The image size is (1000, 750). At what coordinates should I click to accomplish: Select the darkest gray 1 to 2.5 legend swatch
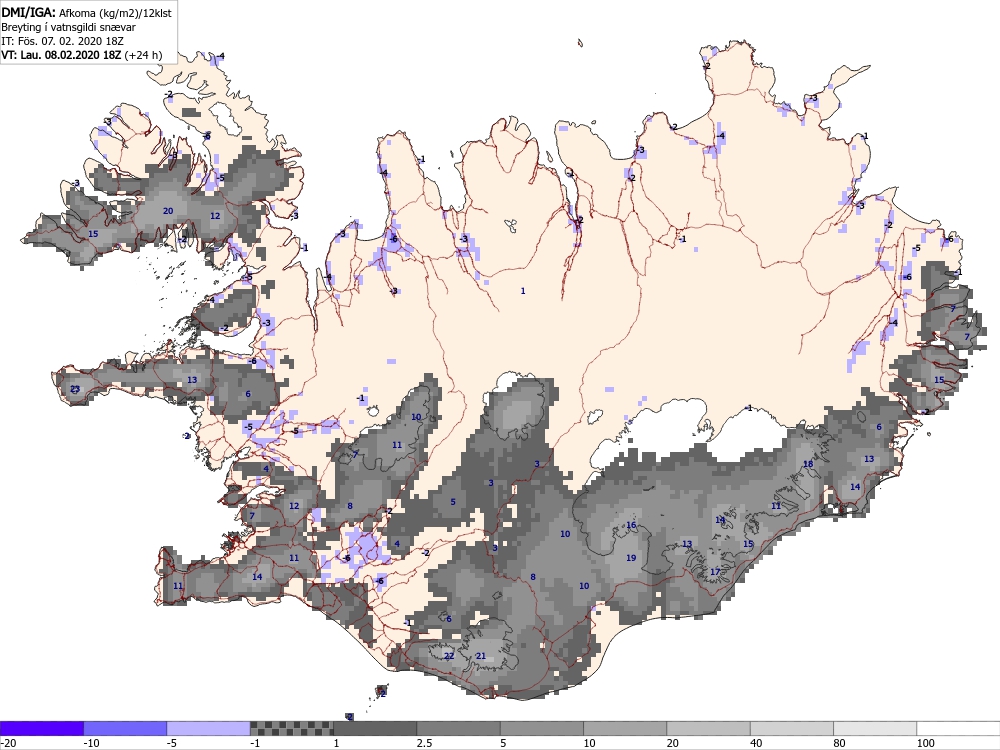pyautogui.click(x=375, y=728)
